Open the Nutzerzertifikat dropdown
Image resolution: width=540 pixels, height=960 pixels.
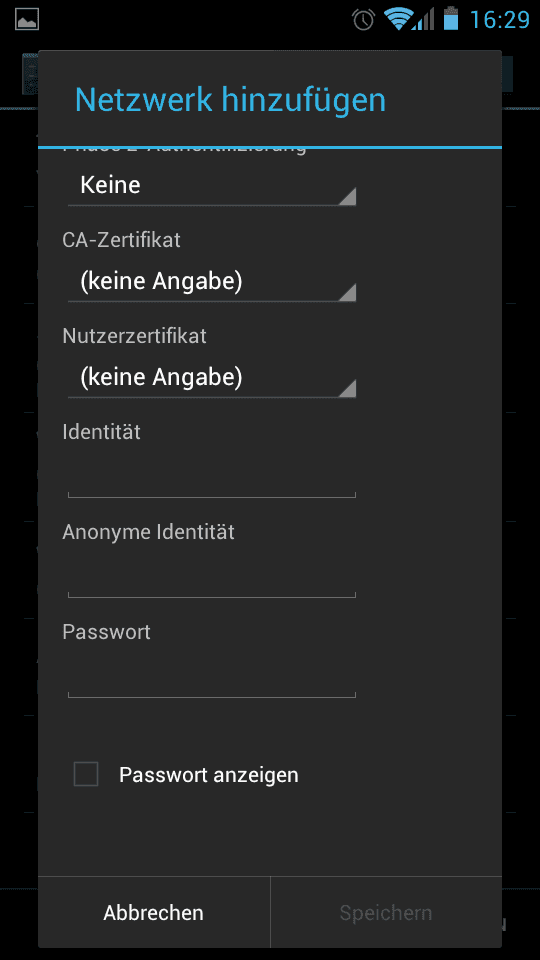[212, 378]
